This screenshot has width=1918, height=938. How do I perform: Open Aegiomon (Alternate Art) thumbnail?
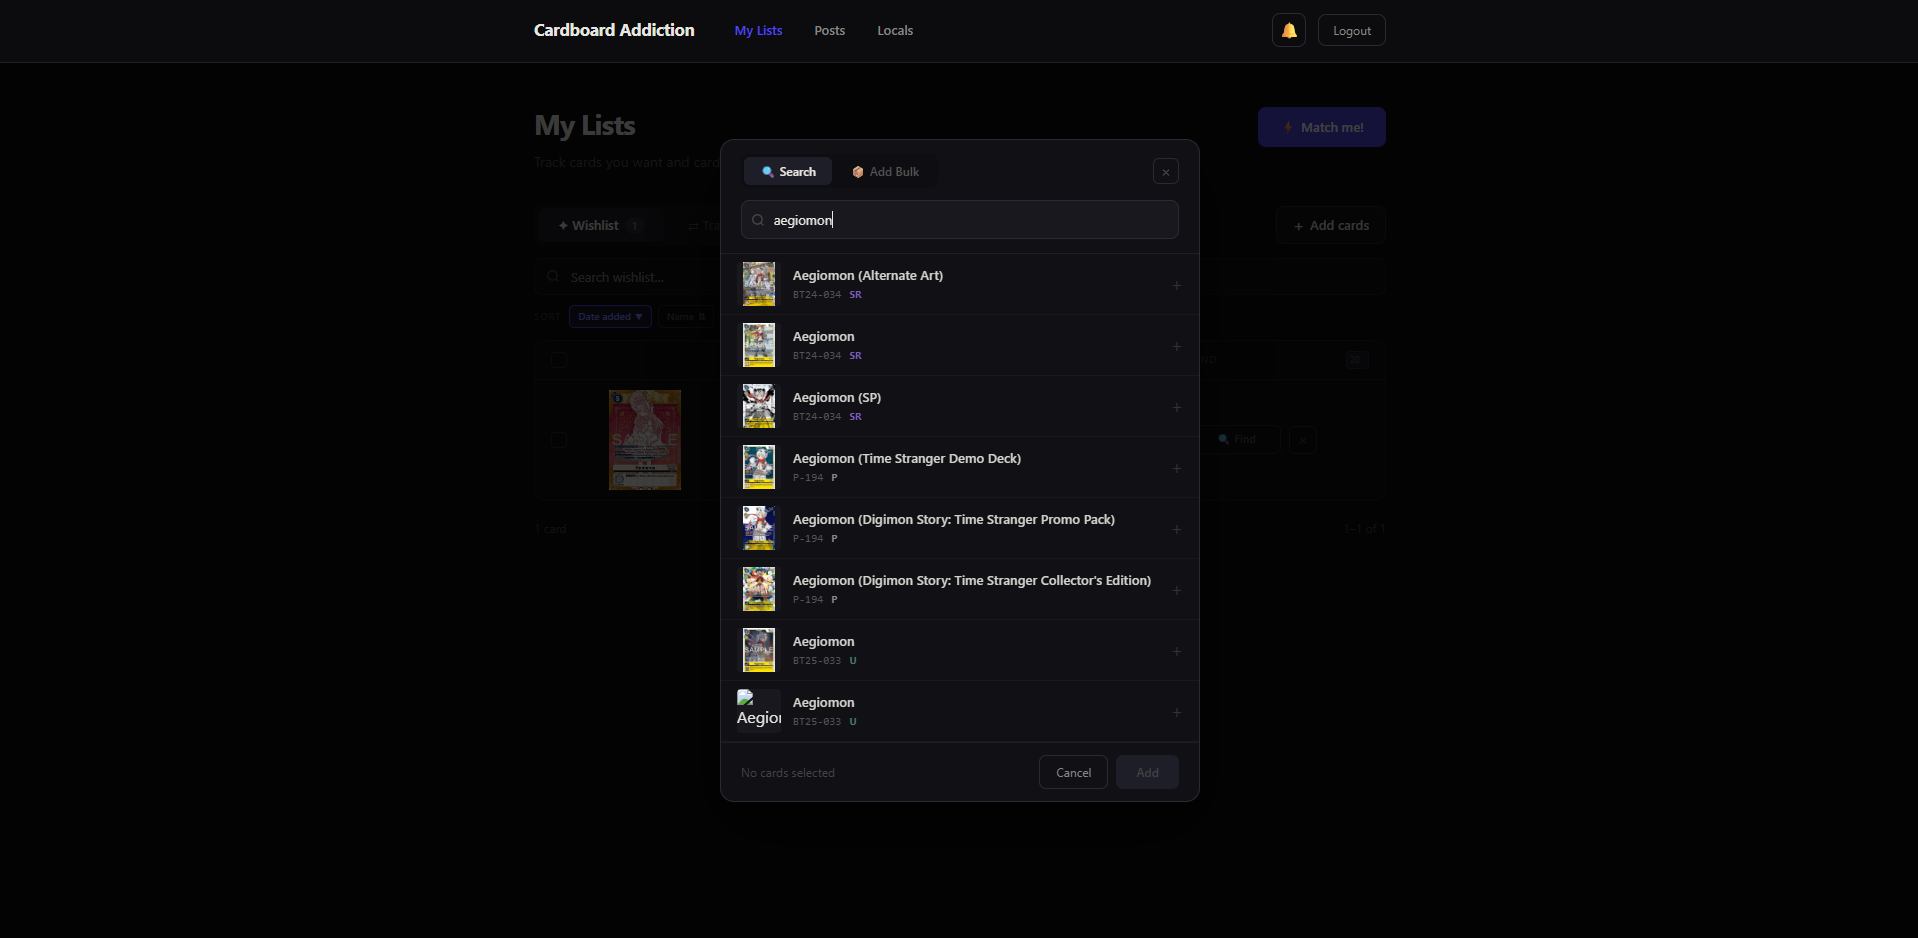pos(759,284)
